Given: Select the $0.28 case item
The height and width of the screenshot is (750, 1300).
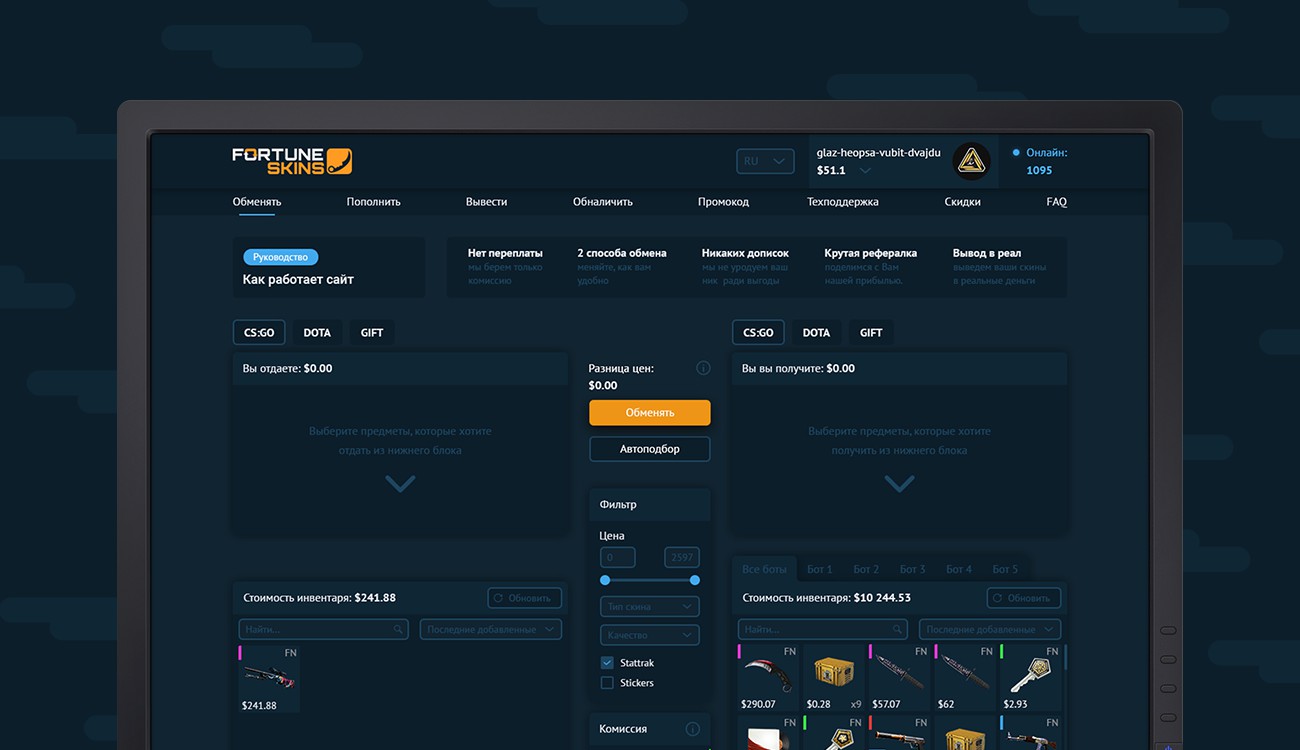Looking at the screenshot, I should 834,679.
